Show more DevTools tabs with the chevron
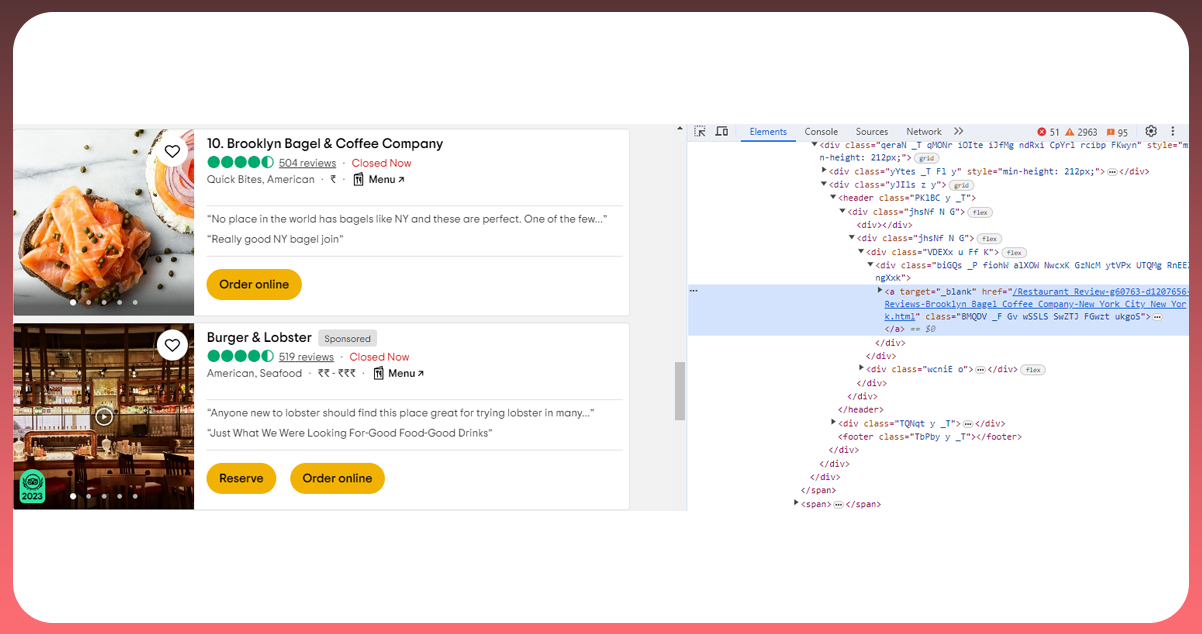The height and width of the screenshot is (634, 1202). pyautogui.click(x=958, y=131)
